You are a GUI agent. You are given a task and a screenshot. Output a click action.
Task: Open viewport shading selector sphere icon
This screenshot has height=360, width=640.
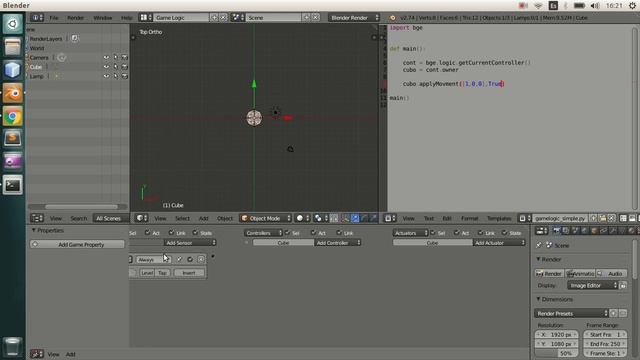pyautogui.click(x=302, y=218)
